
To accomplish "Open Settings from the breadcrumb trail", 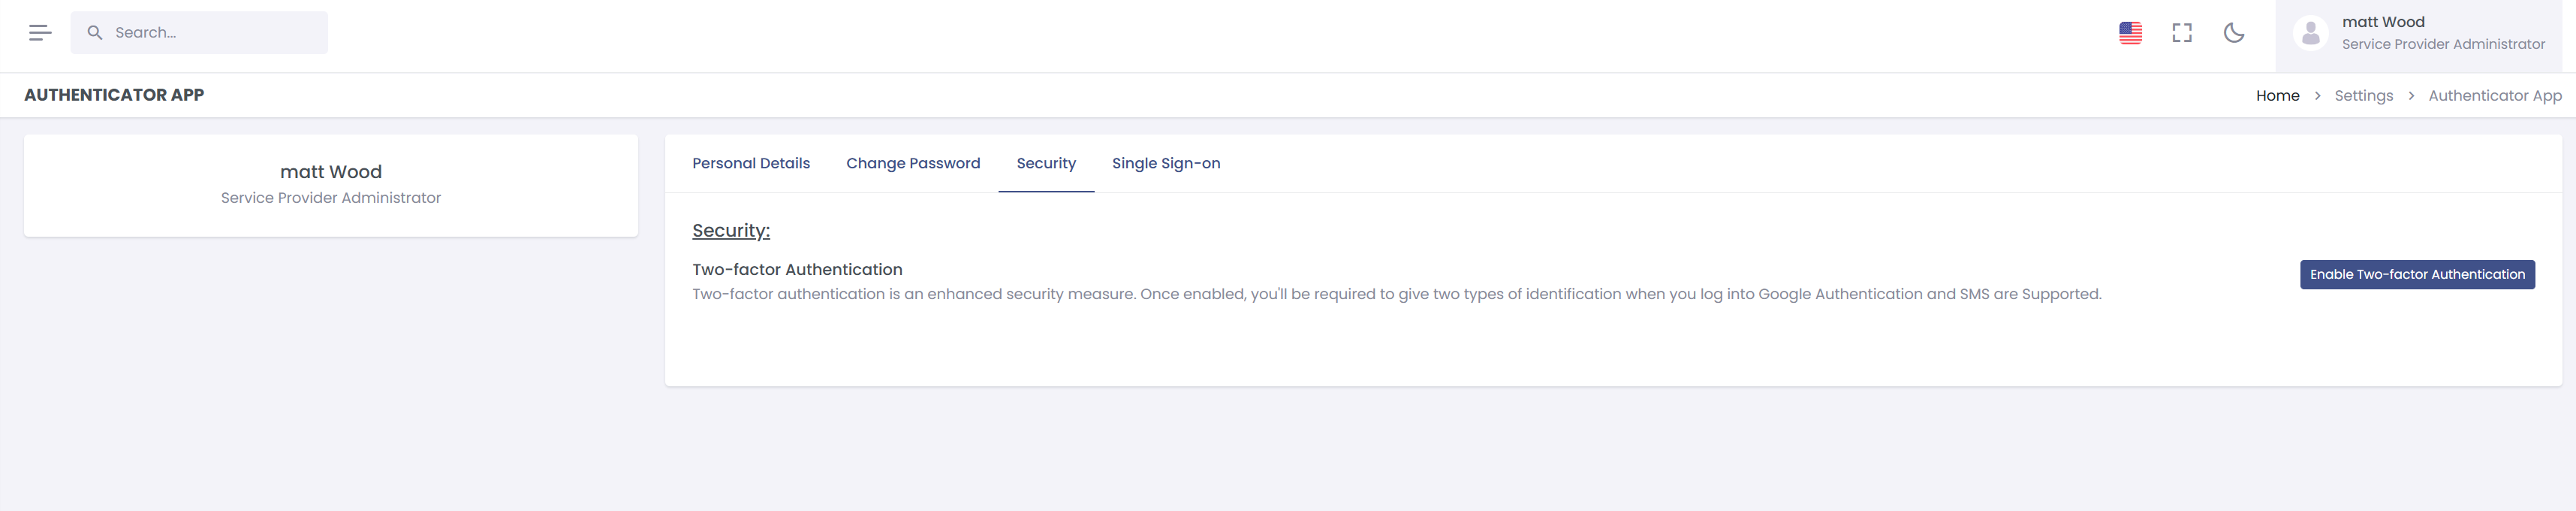I will click(2363, 95).
